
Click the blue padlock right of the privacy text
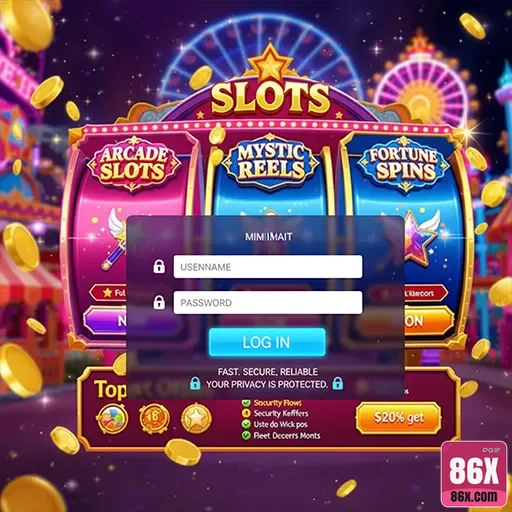tap(338, 383)
